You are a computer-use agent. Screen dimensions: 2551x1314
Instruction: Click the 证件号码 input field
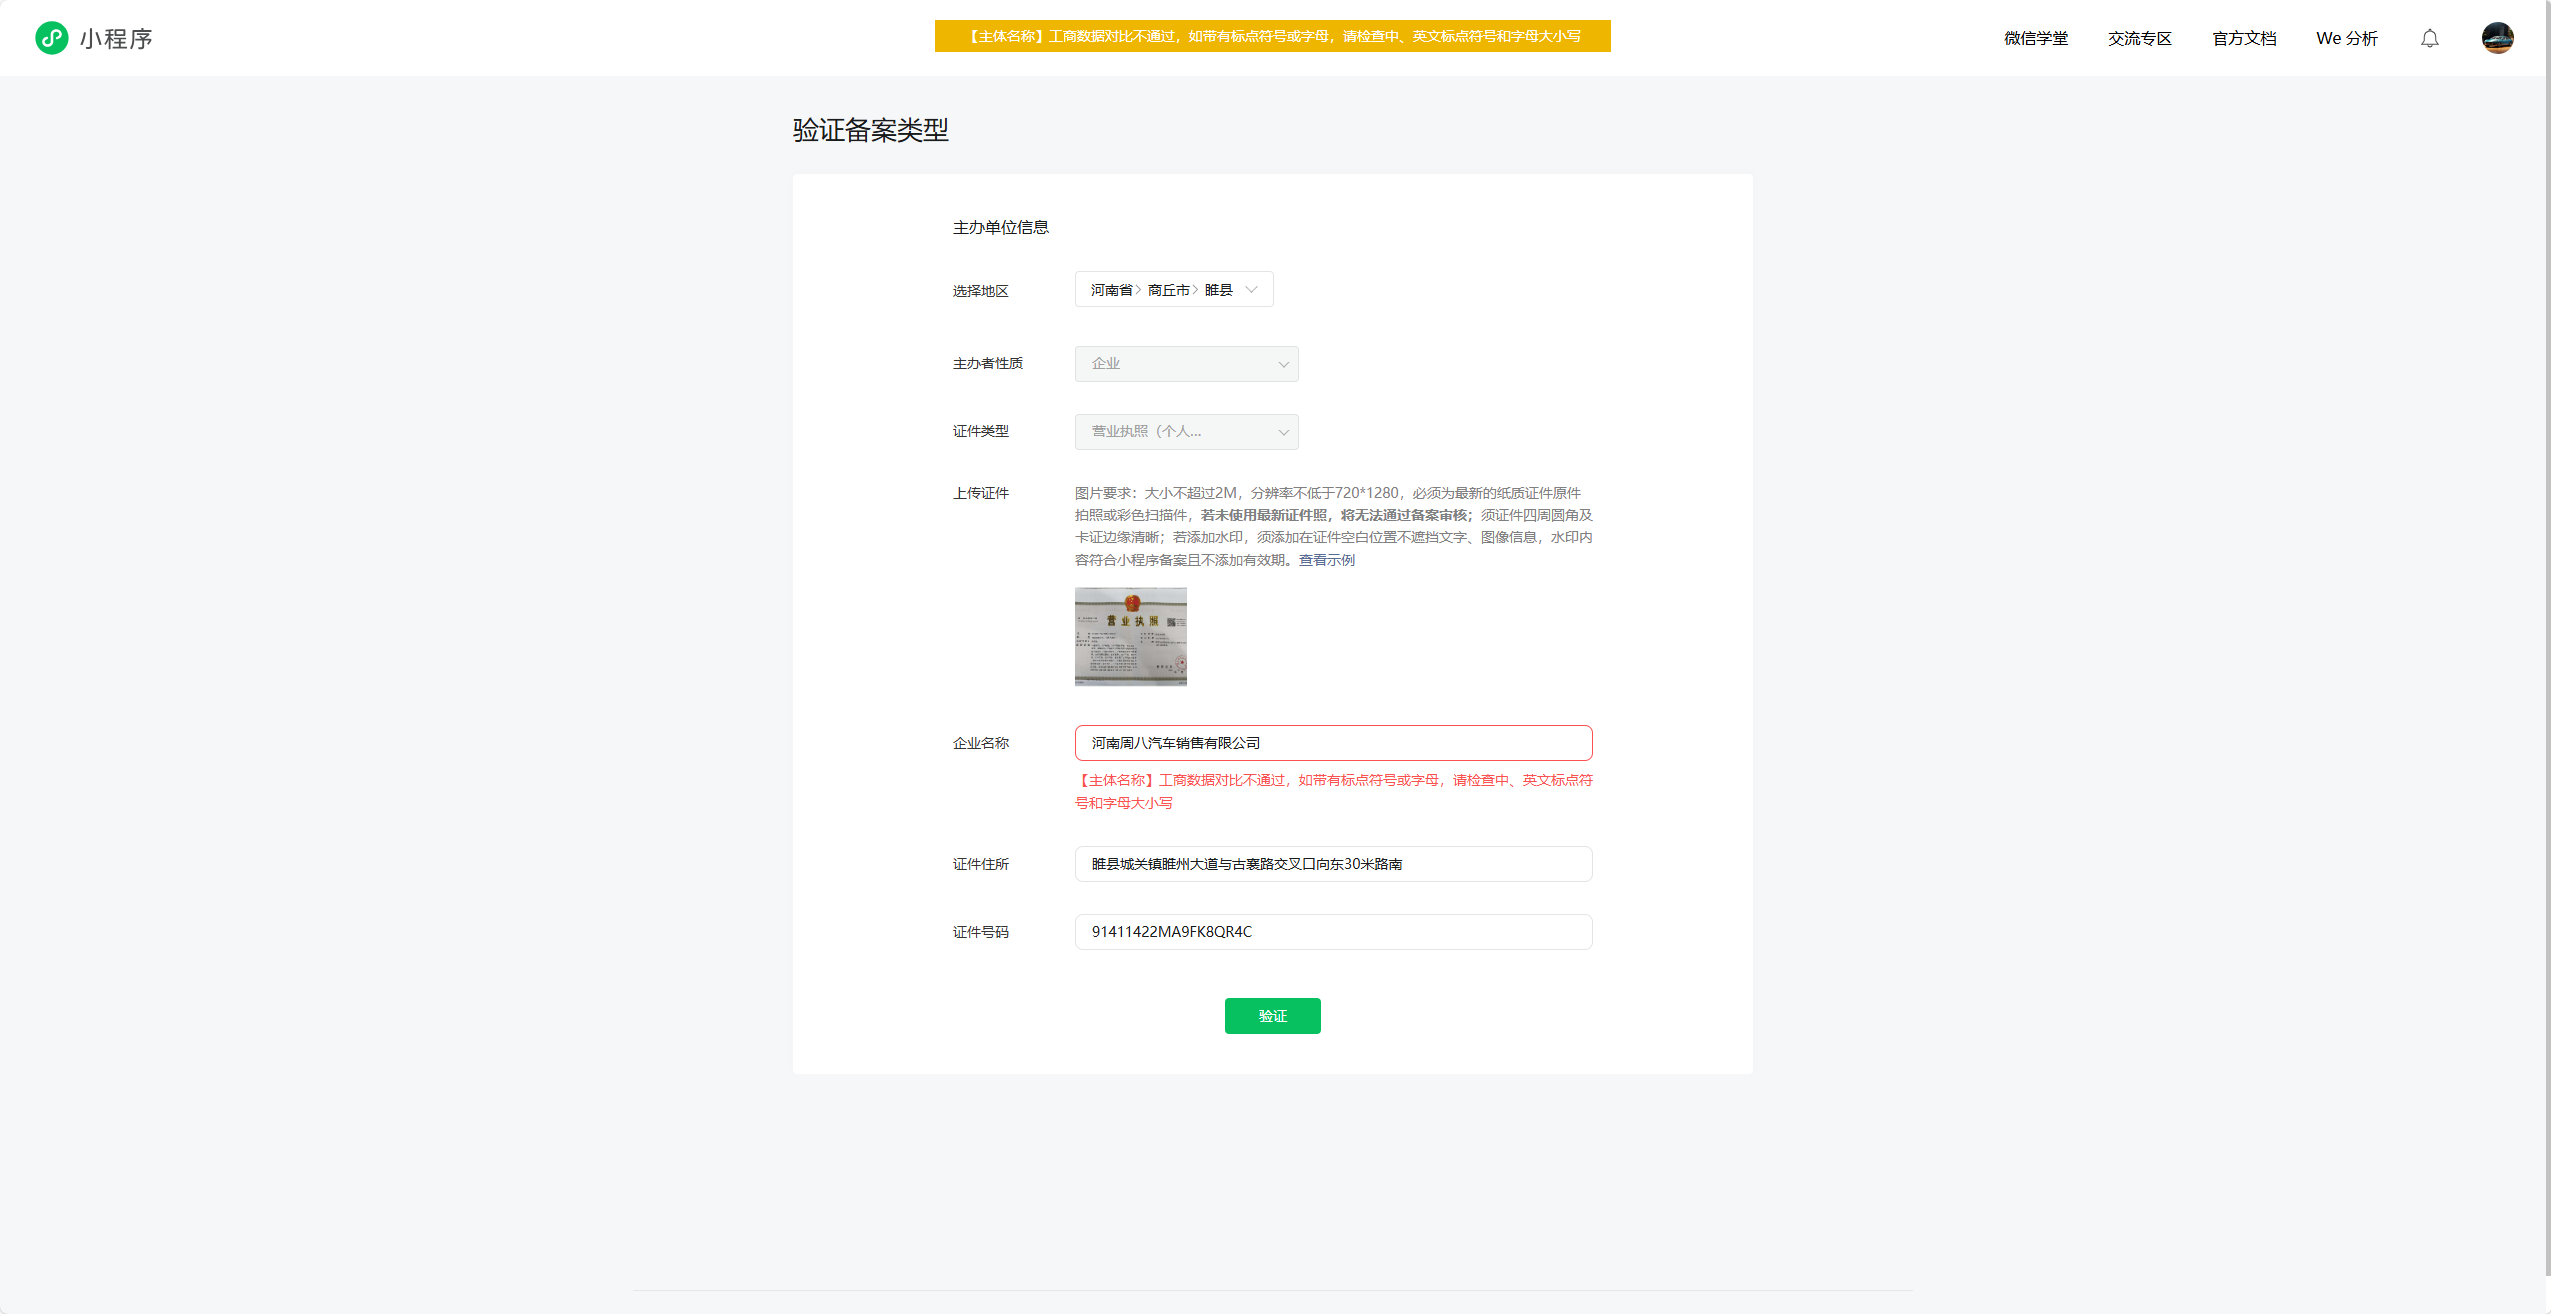[x=1332, y=932]
